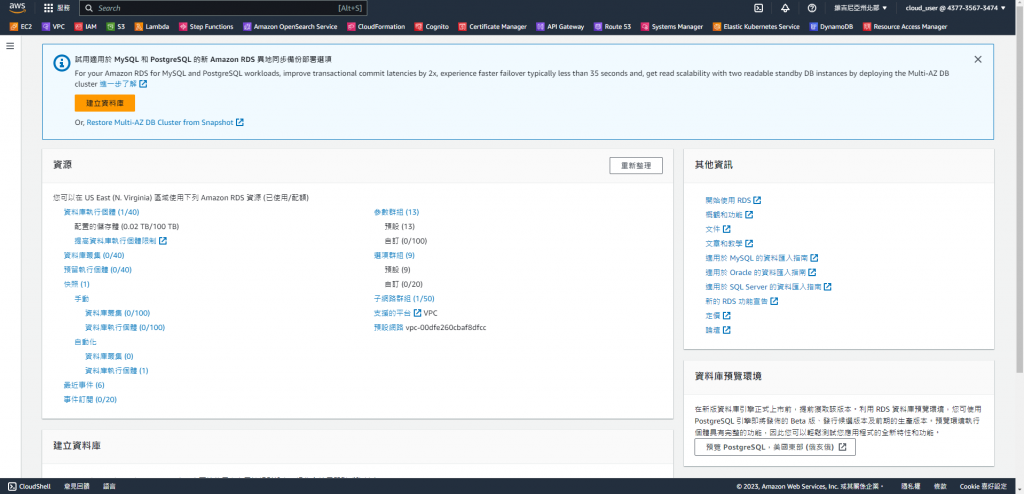Screen dimensions: 1024x494
Task: Open the 文件 documentation link
Action: point(717,229)
